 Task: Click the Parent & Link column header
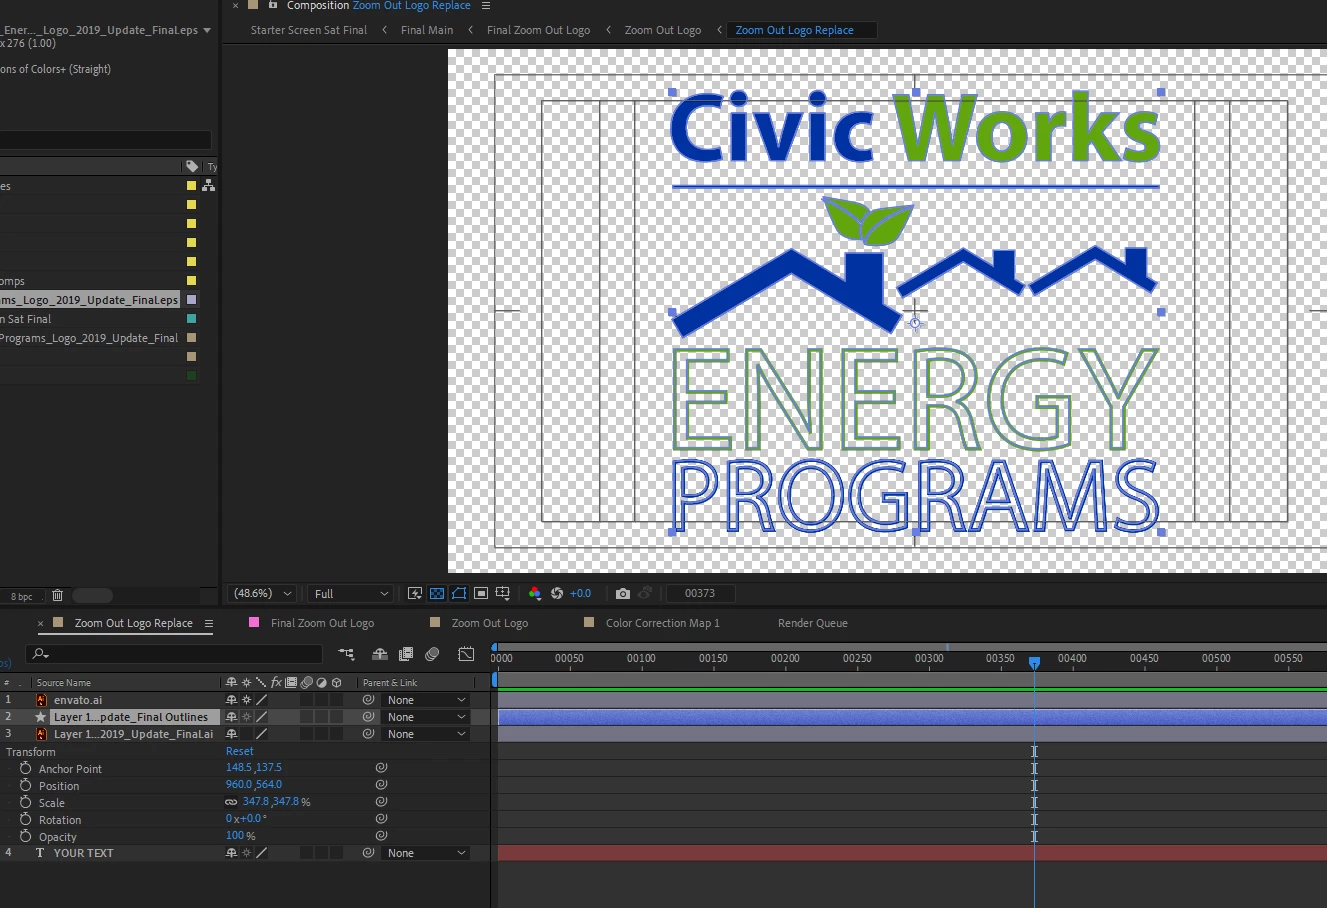pos(390,683)
